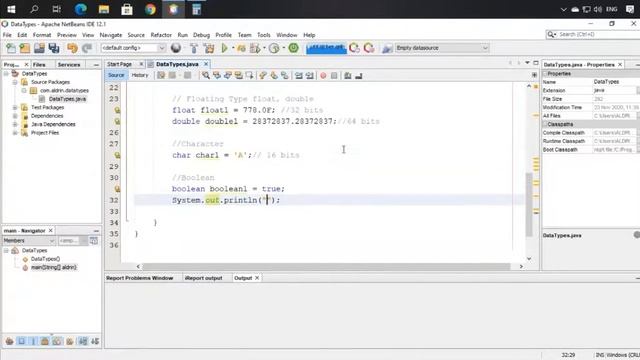
Task: Toggle show static members filter in Navigator
Action: point(33,342)
